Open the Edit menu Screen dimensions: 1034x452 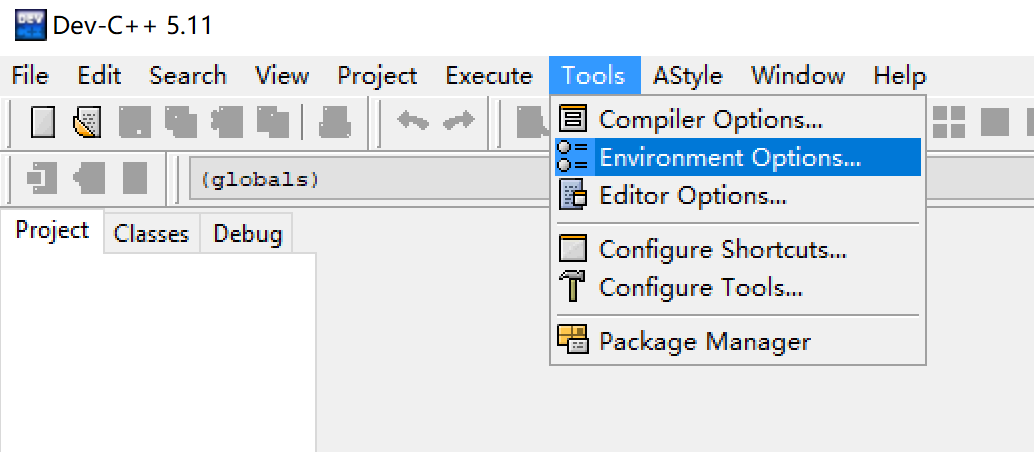click(100, 75)
